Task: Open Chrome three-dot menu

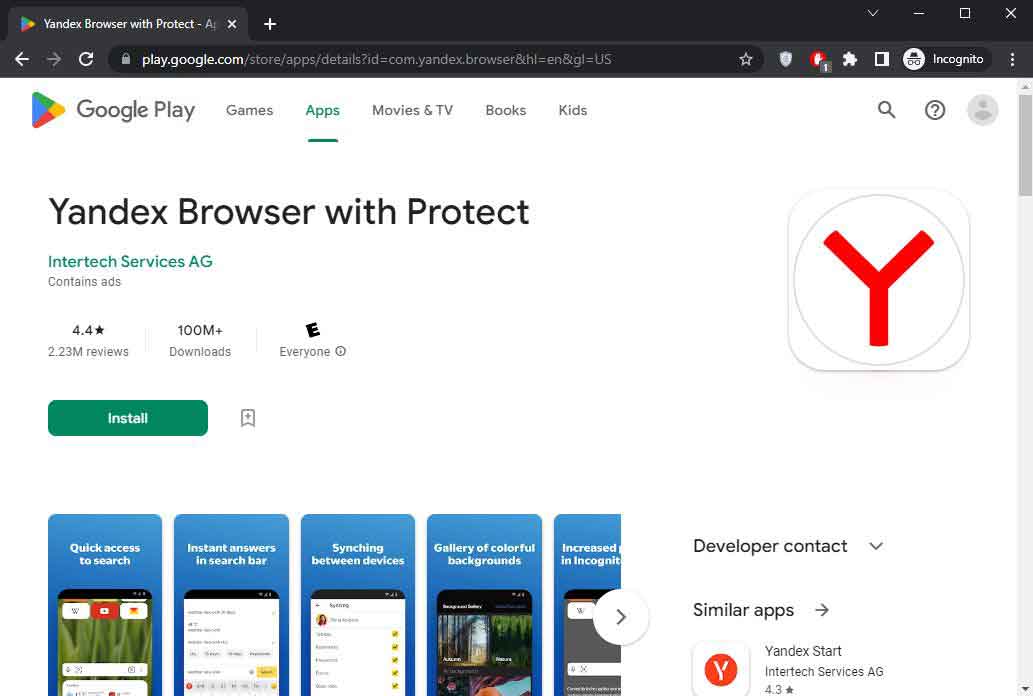Action: 1012,59
